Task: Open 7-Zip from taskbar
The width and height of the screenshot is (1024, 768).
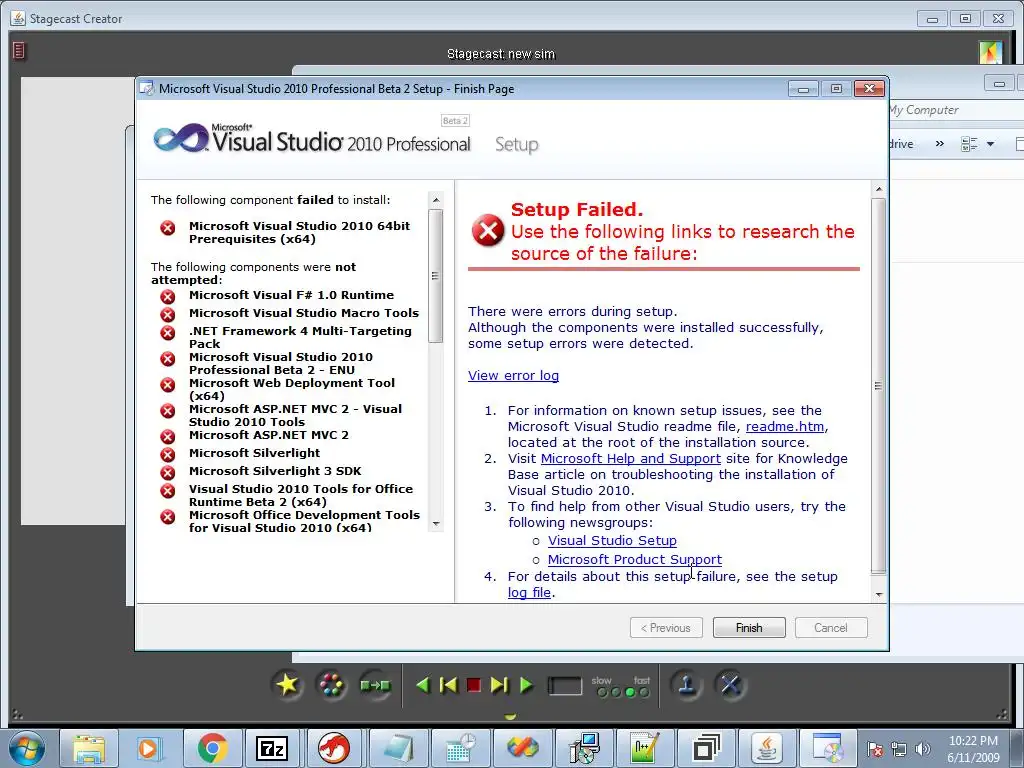Action: pyautogui.click(x=272, y=749)
